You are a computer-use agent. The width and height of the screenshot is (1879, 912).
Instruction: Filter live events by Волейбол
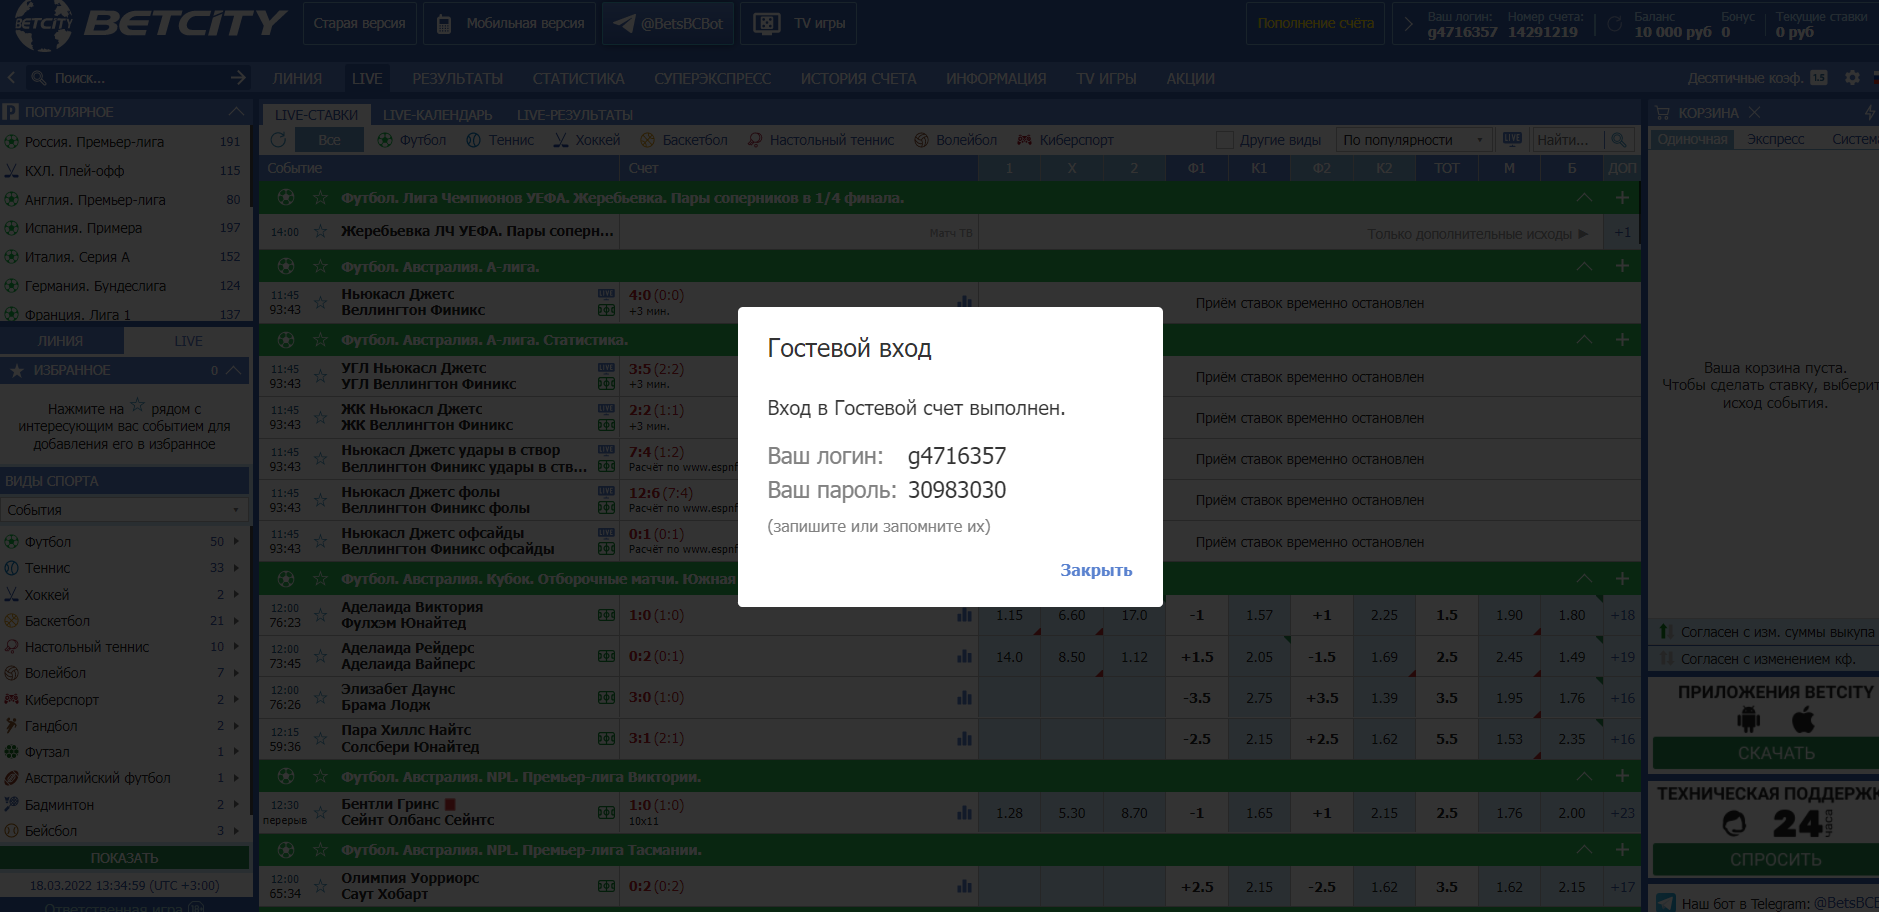(956, 140)
